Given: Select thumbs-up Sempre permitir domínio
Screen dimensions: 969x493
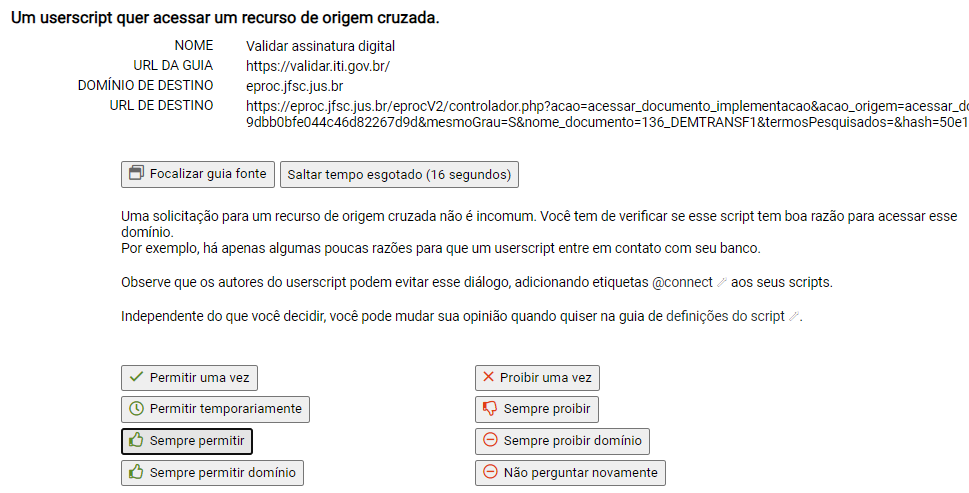Looking at the screenshot, I should coord(212,473).
